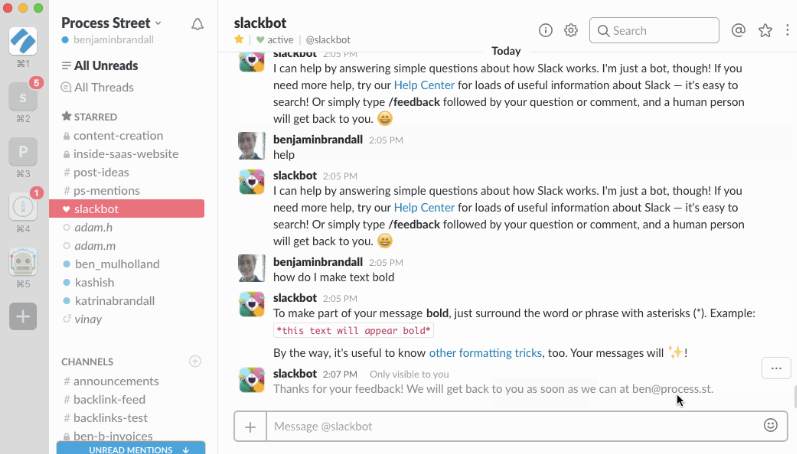Viewport: 797px width, 454px height.
Task: Open the emoji picker
Action: pos(771,425)
